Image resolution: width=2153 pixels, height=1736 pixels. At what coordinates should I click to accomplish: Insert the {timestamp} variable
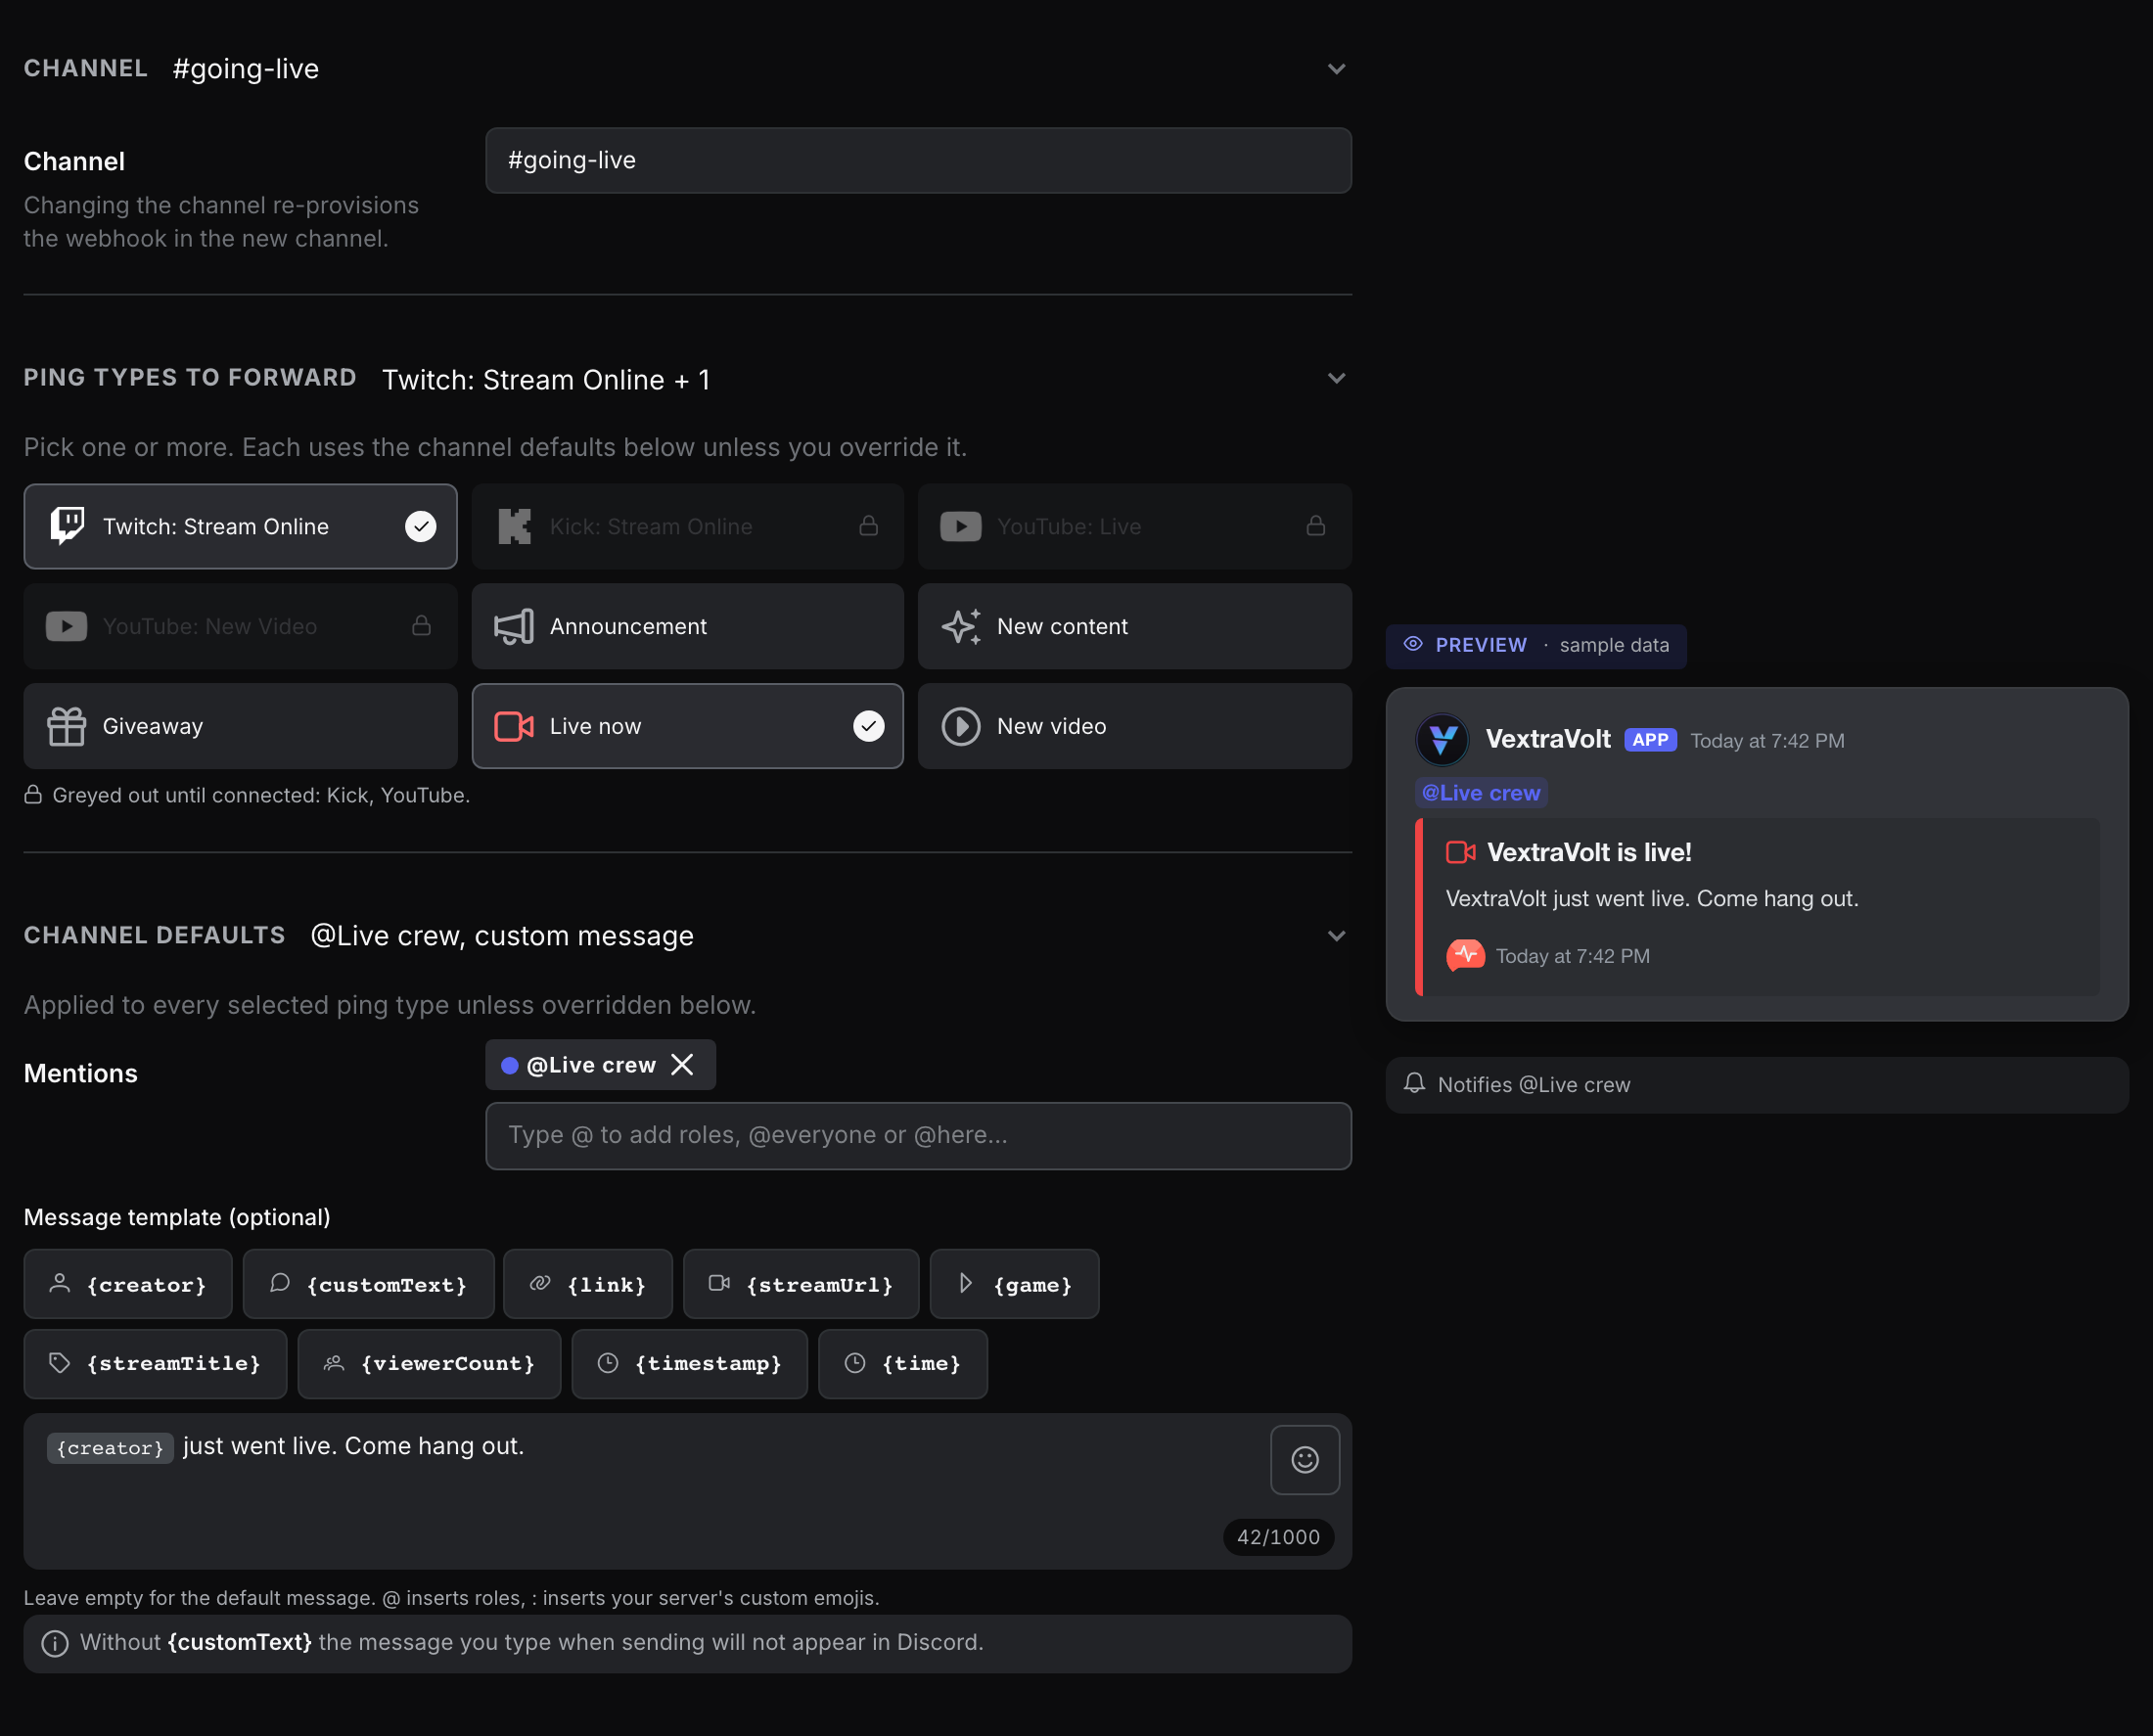click(x=689, y=1364)
